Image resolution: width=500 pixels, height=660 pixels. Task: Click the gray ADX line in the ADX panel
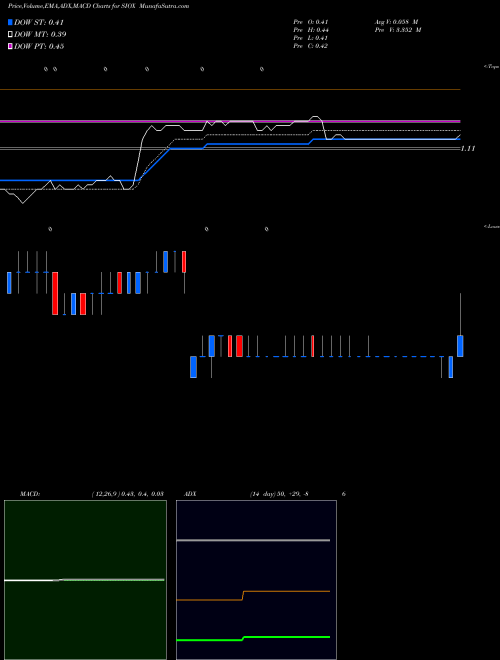point(253,540)
